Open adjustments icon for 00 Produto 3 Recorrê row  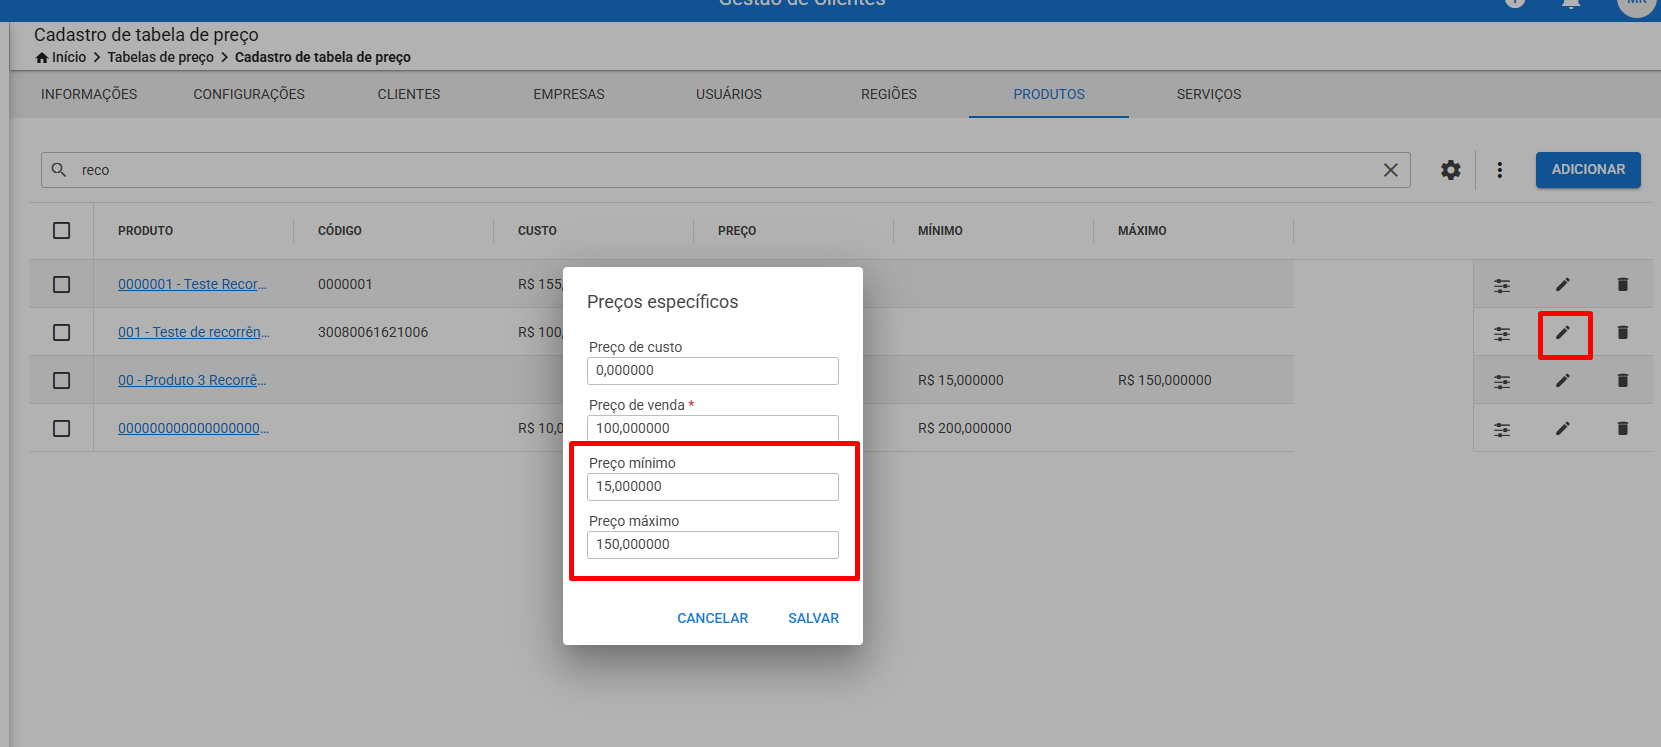pyautogui.click(x=1502, y=381)
